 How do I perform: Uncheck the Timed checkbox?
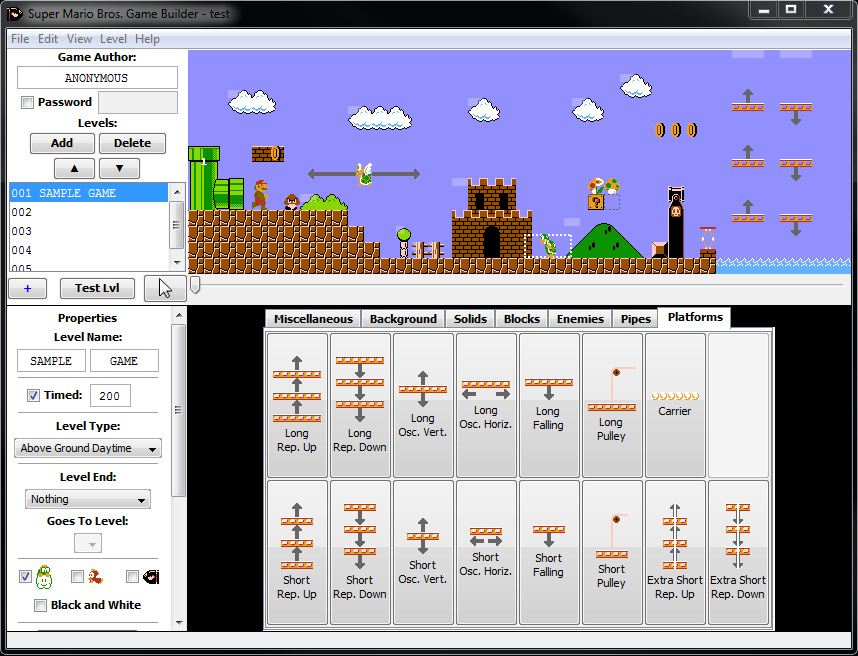coord(33,395)
